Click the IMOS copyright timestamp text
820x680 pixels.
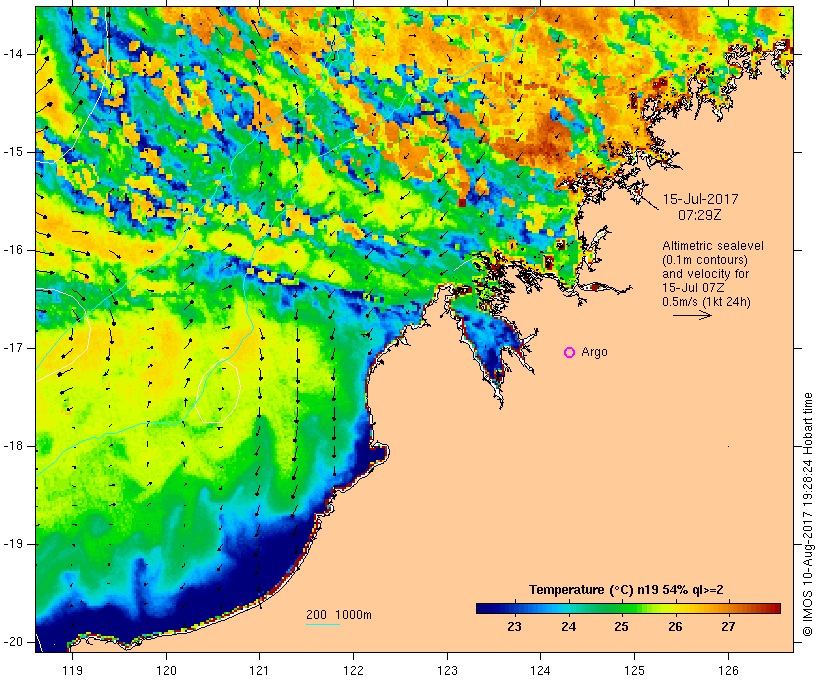808,515
